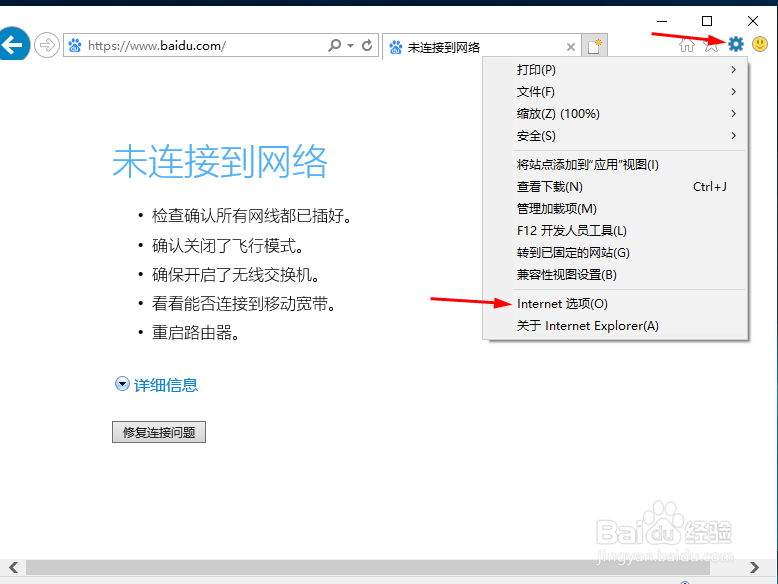Select 关于 Internet Explorer(A)
Viewport: 778px width, 584px height.
615,326
